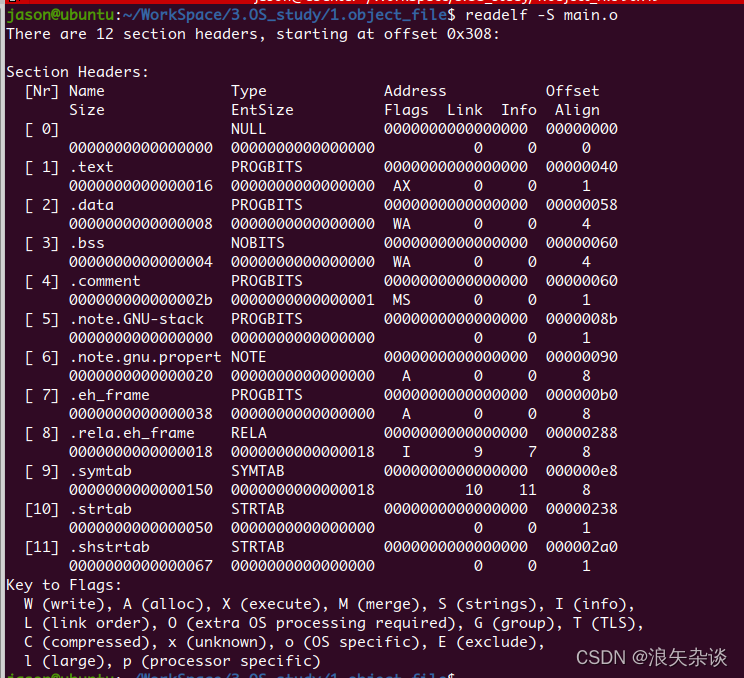This screenshot has height=678, width=744.
Task: Click the offset value '00000058'
Action: 582,205
